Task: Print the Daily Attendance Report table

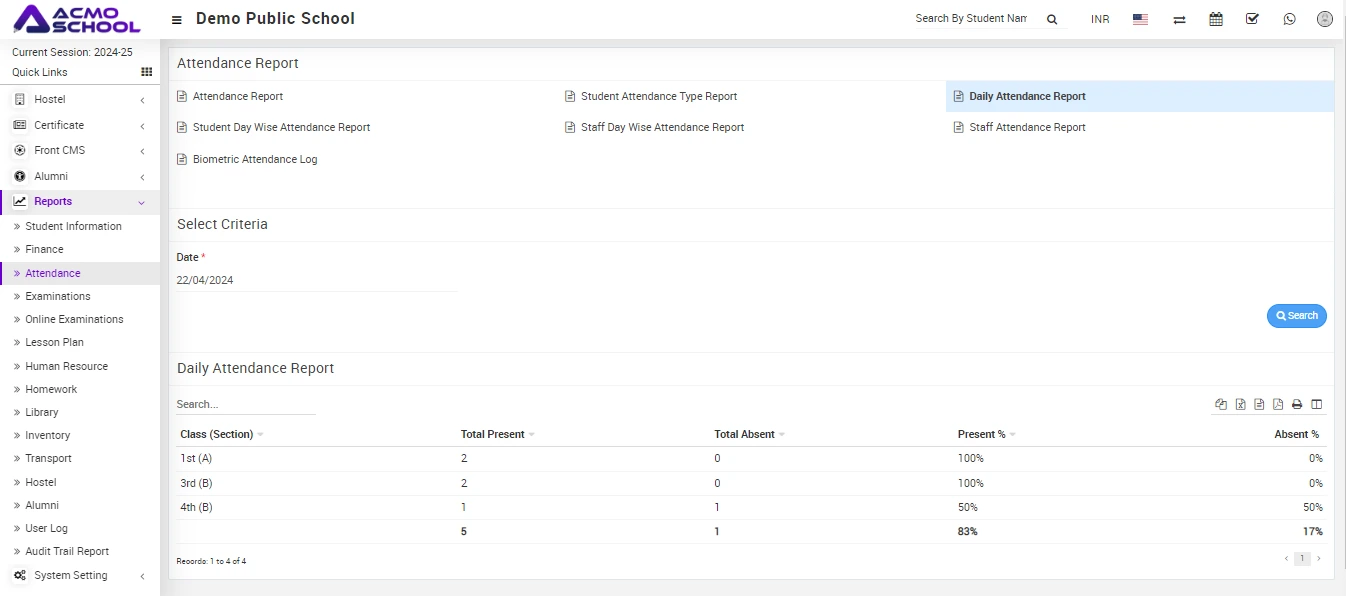Action: pos(1297,404)
